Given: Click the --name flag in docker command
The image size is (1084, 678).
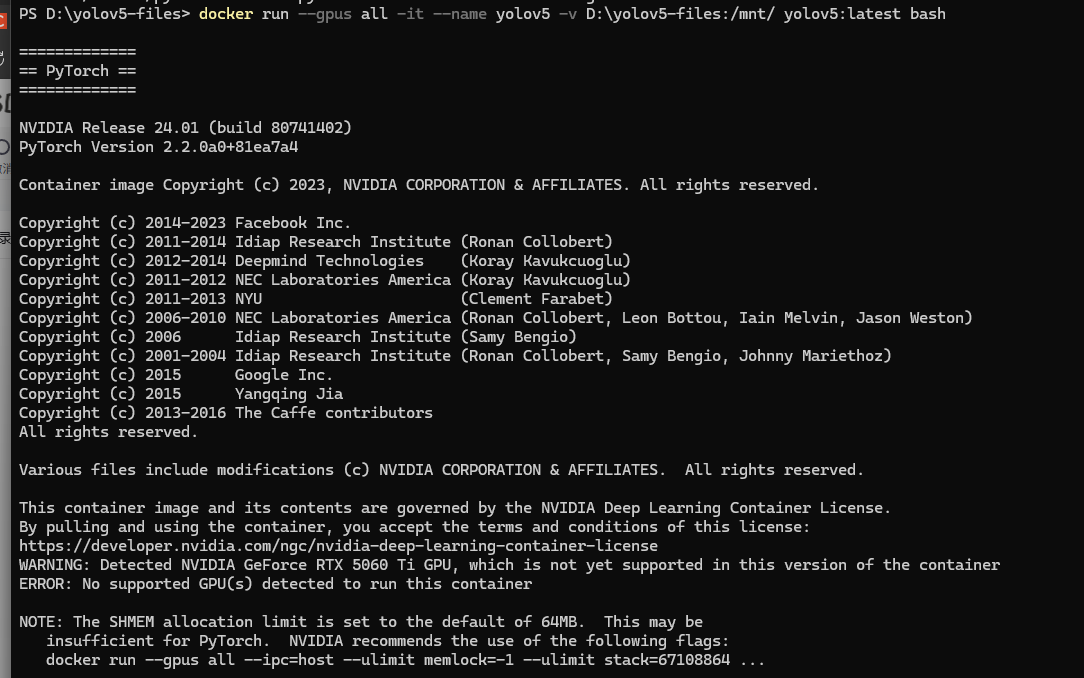Looking at the screenshot, I should pyautogui.click(x=460, y=14).
